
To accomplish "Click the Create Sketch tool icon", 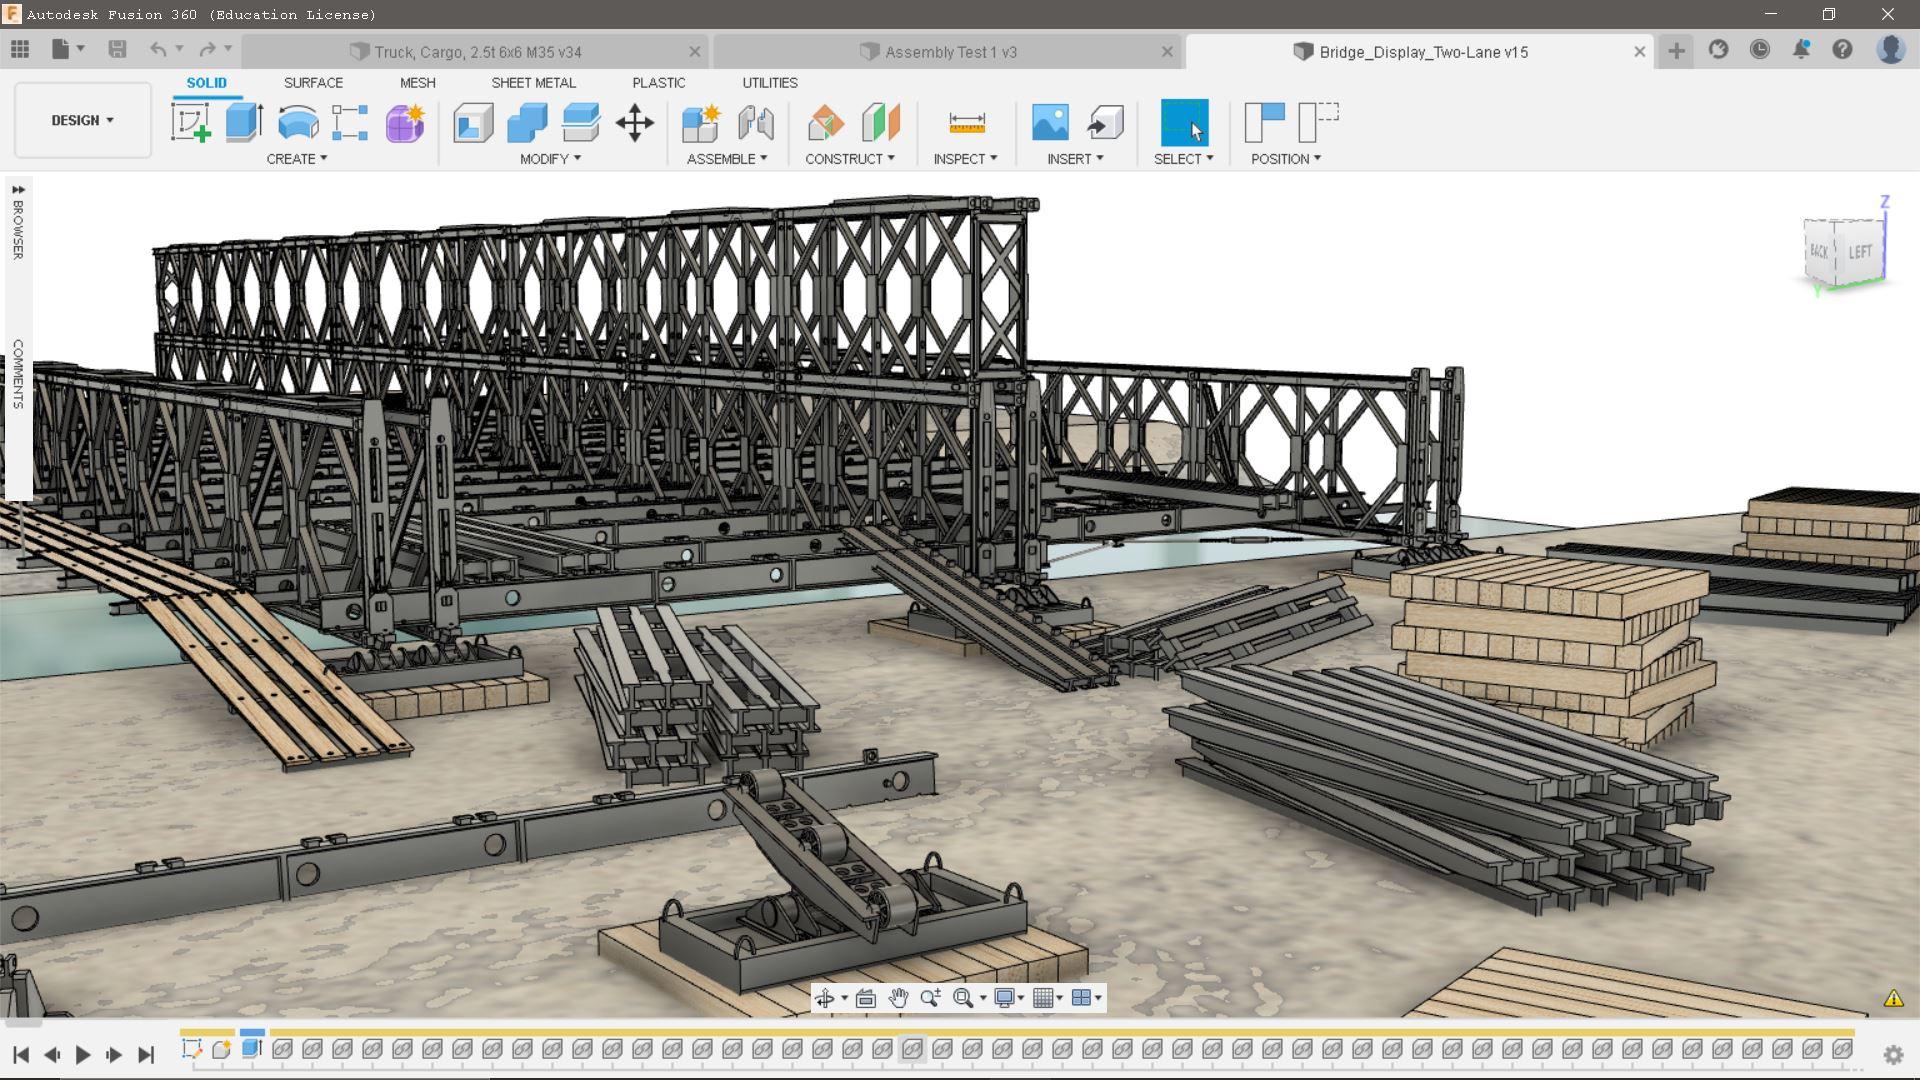I will (x=190, y=123).
